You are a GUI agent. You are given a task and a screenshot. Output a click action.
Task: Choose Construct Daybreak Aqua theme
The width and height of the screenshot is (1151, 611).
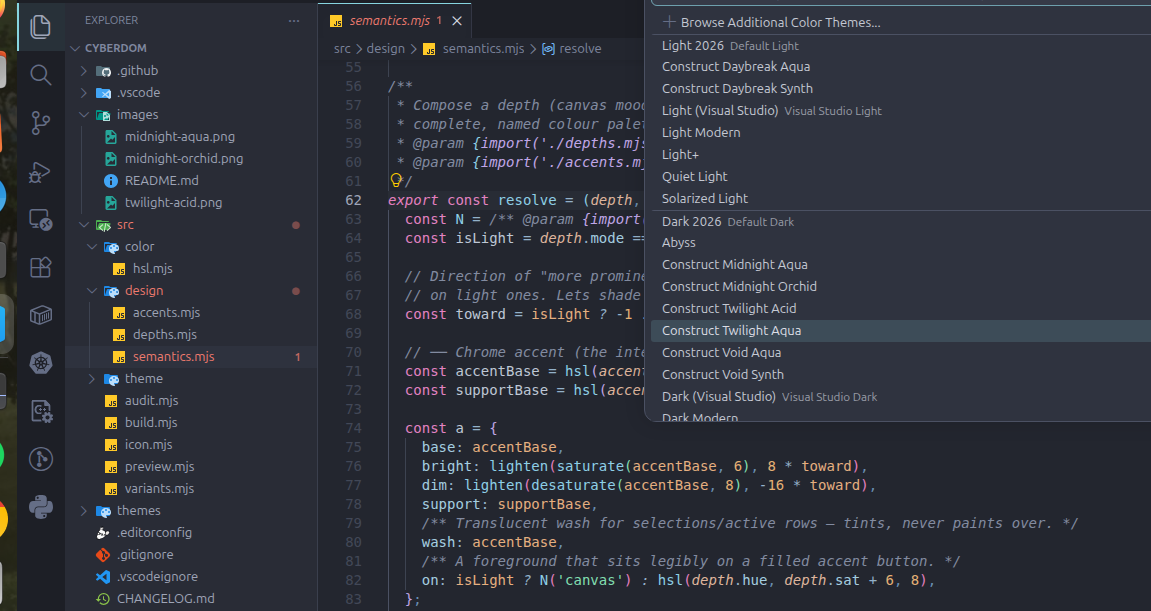[901, 67]
